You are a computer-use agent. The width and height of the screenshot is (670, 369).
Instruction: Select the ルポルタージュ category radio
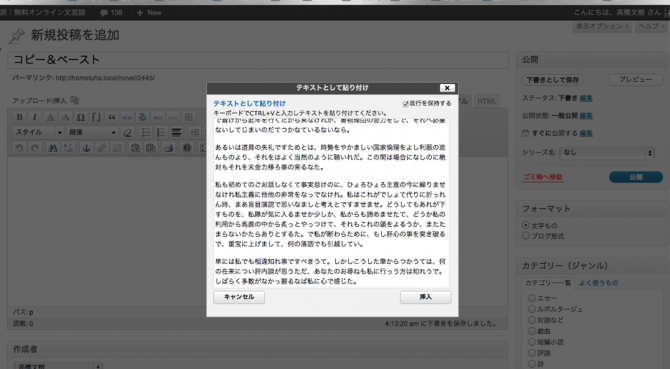pyautogui.click(x=532, y=309)
